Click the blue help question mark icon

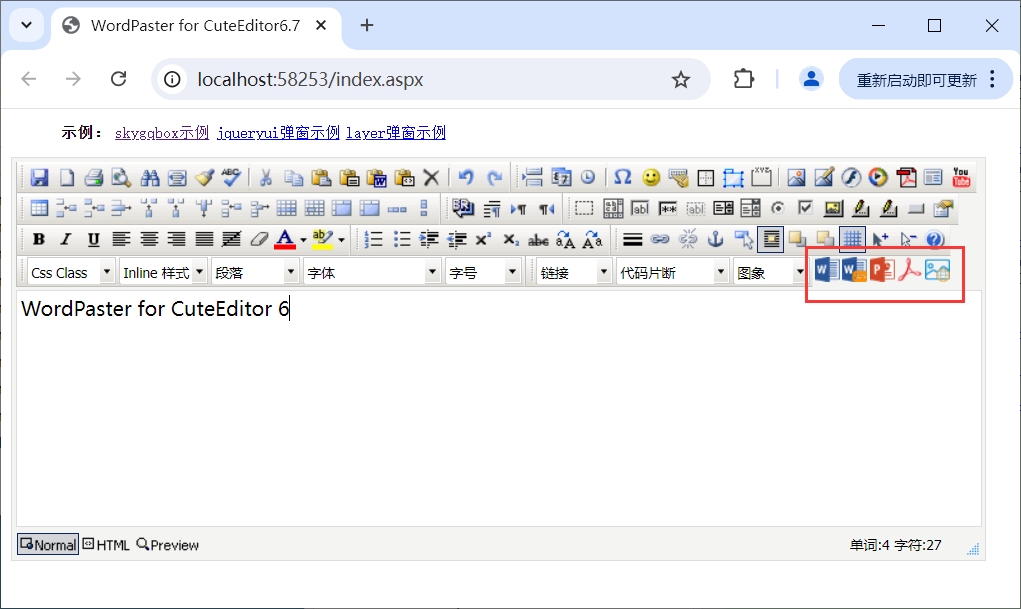click(x=935, y=239)
